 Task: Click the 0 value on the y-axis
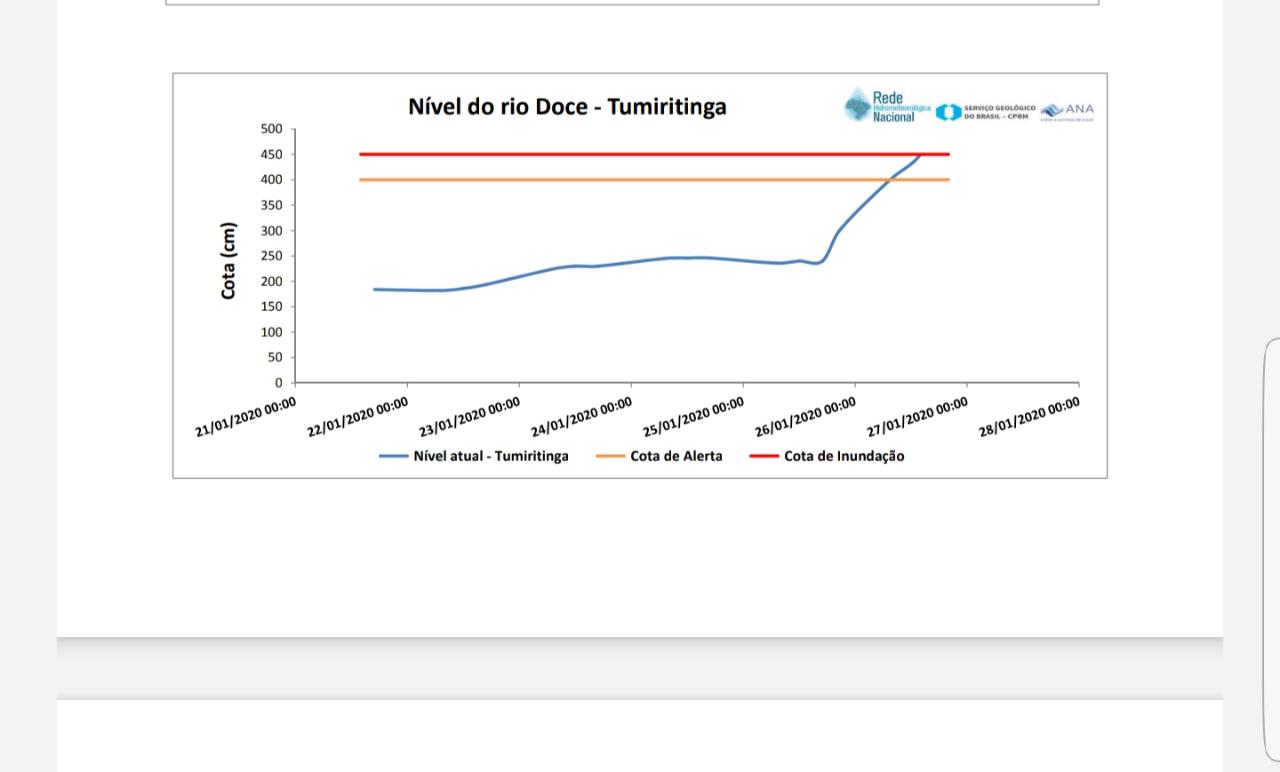tap(278, 383)
